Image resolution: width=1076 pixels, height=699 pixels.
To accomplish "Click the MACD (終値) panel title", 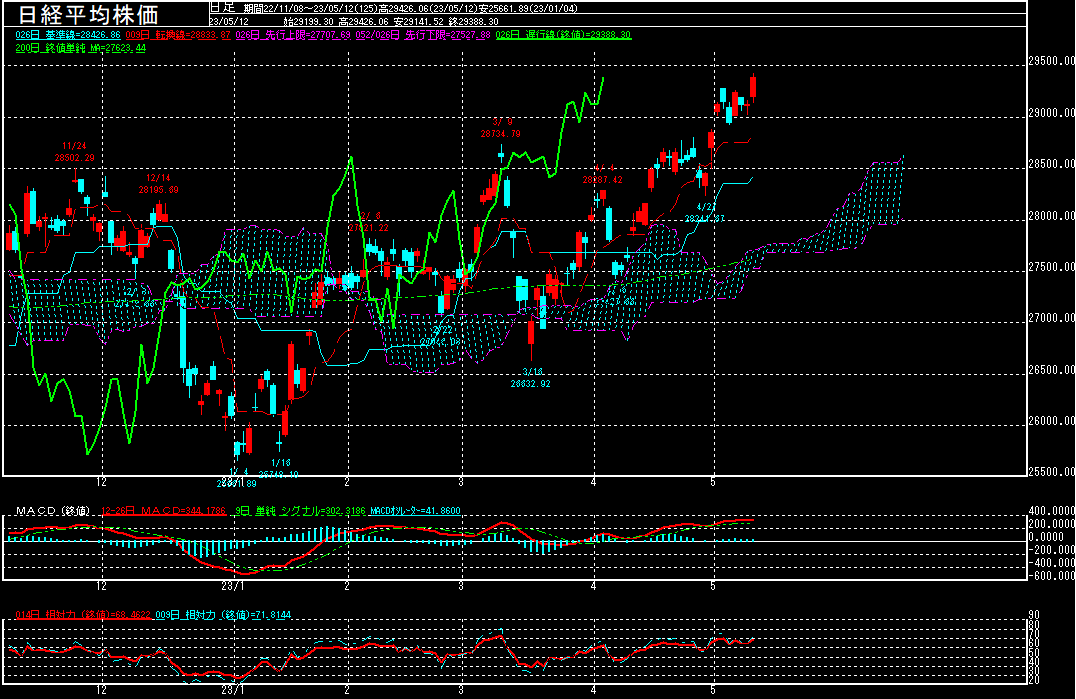I will pos(53,511).
